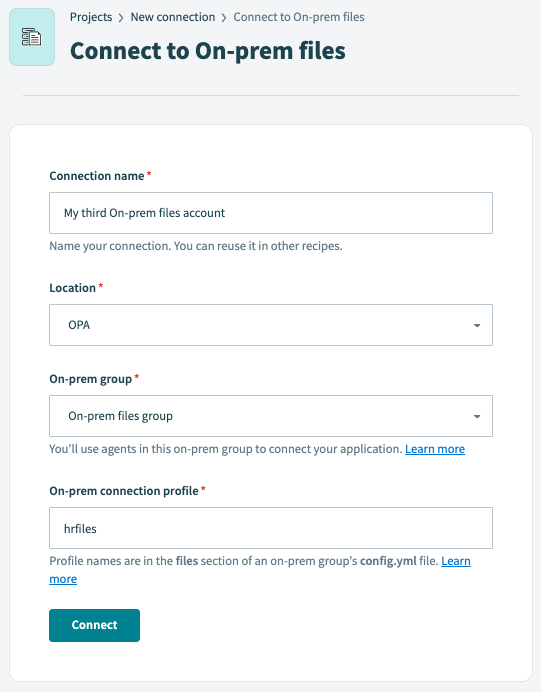
Task: Focus the Connection name input field
Action: click(x=271, y=213)
